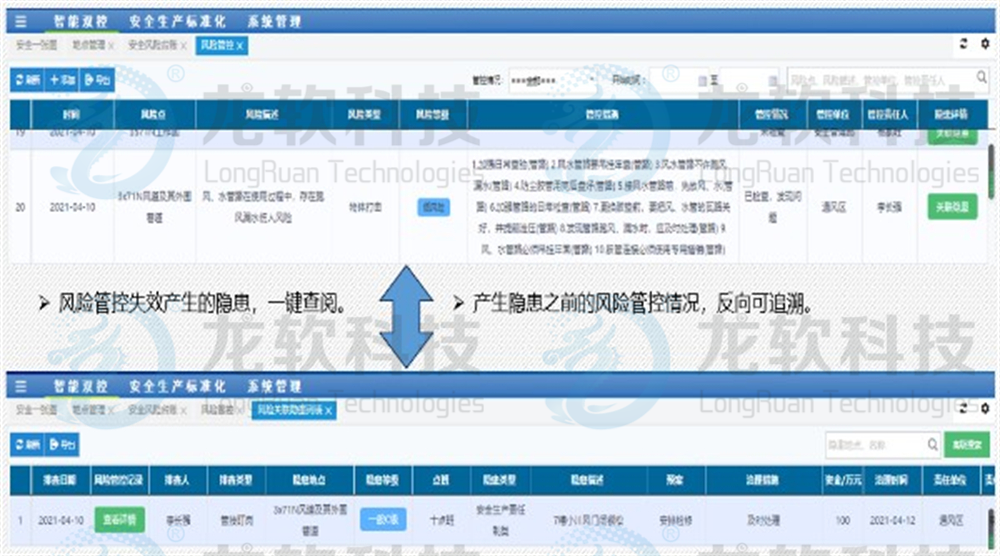This screenshot has height=556, width=1000.
Task: Open the hamburger menu in bottom panel
Action: [x=21, y=386]
